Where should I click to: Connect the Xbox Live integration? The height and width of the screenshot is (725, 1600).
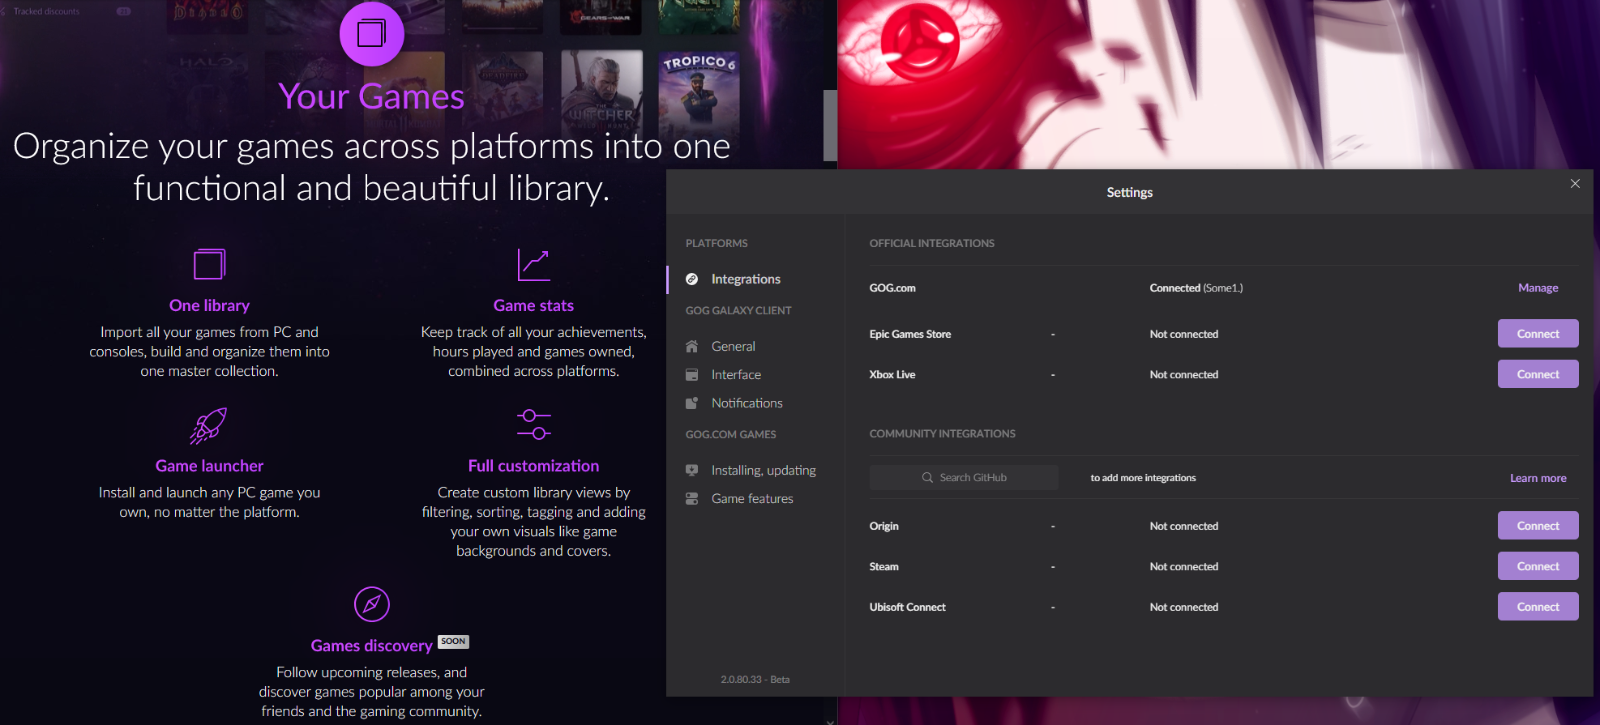[x=1538, y=374]
